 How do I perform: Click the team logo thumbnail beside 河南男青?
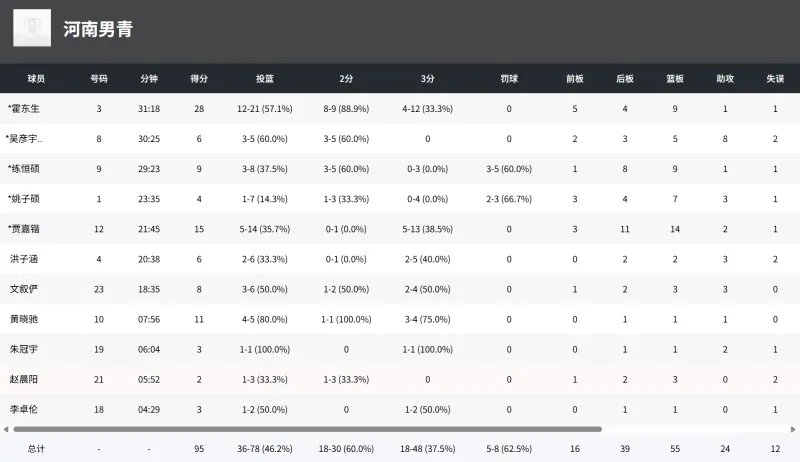pos(32,28)
